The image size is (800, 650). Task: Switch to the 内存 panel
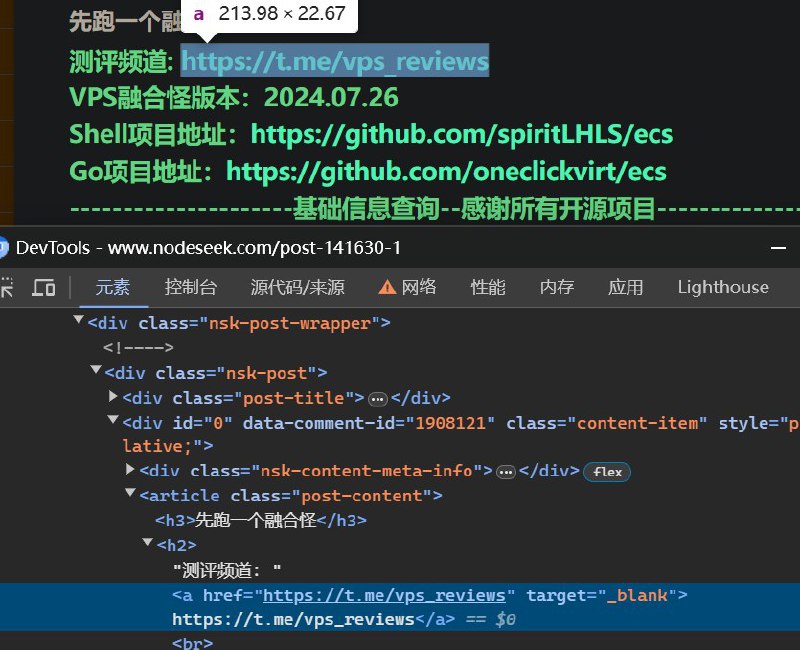tap(555, 287)
